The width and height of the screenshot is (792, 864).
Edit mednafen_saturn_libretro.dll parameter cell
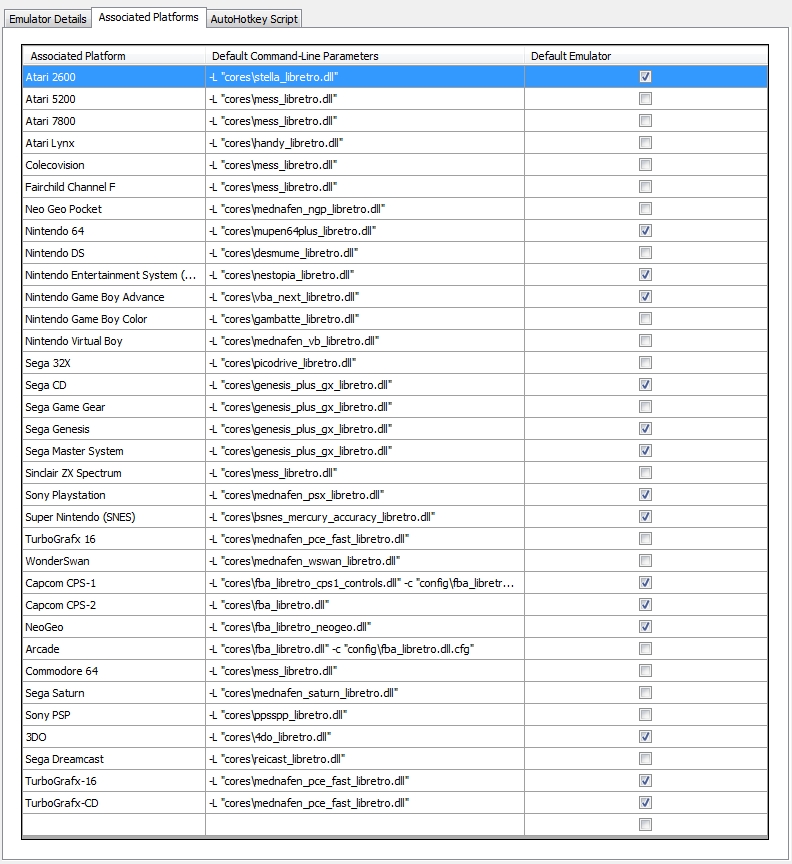(365, 693)
